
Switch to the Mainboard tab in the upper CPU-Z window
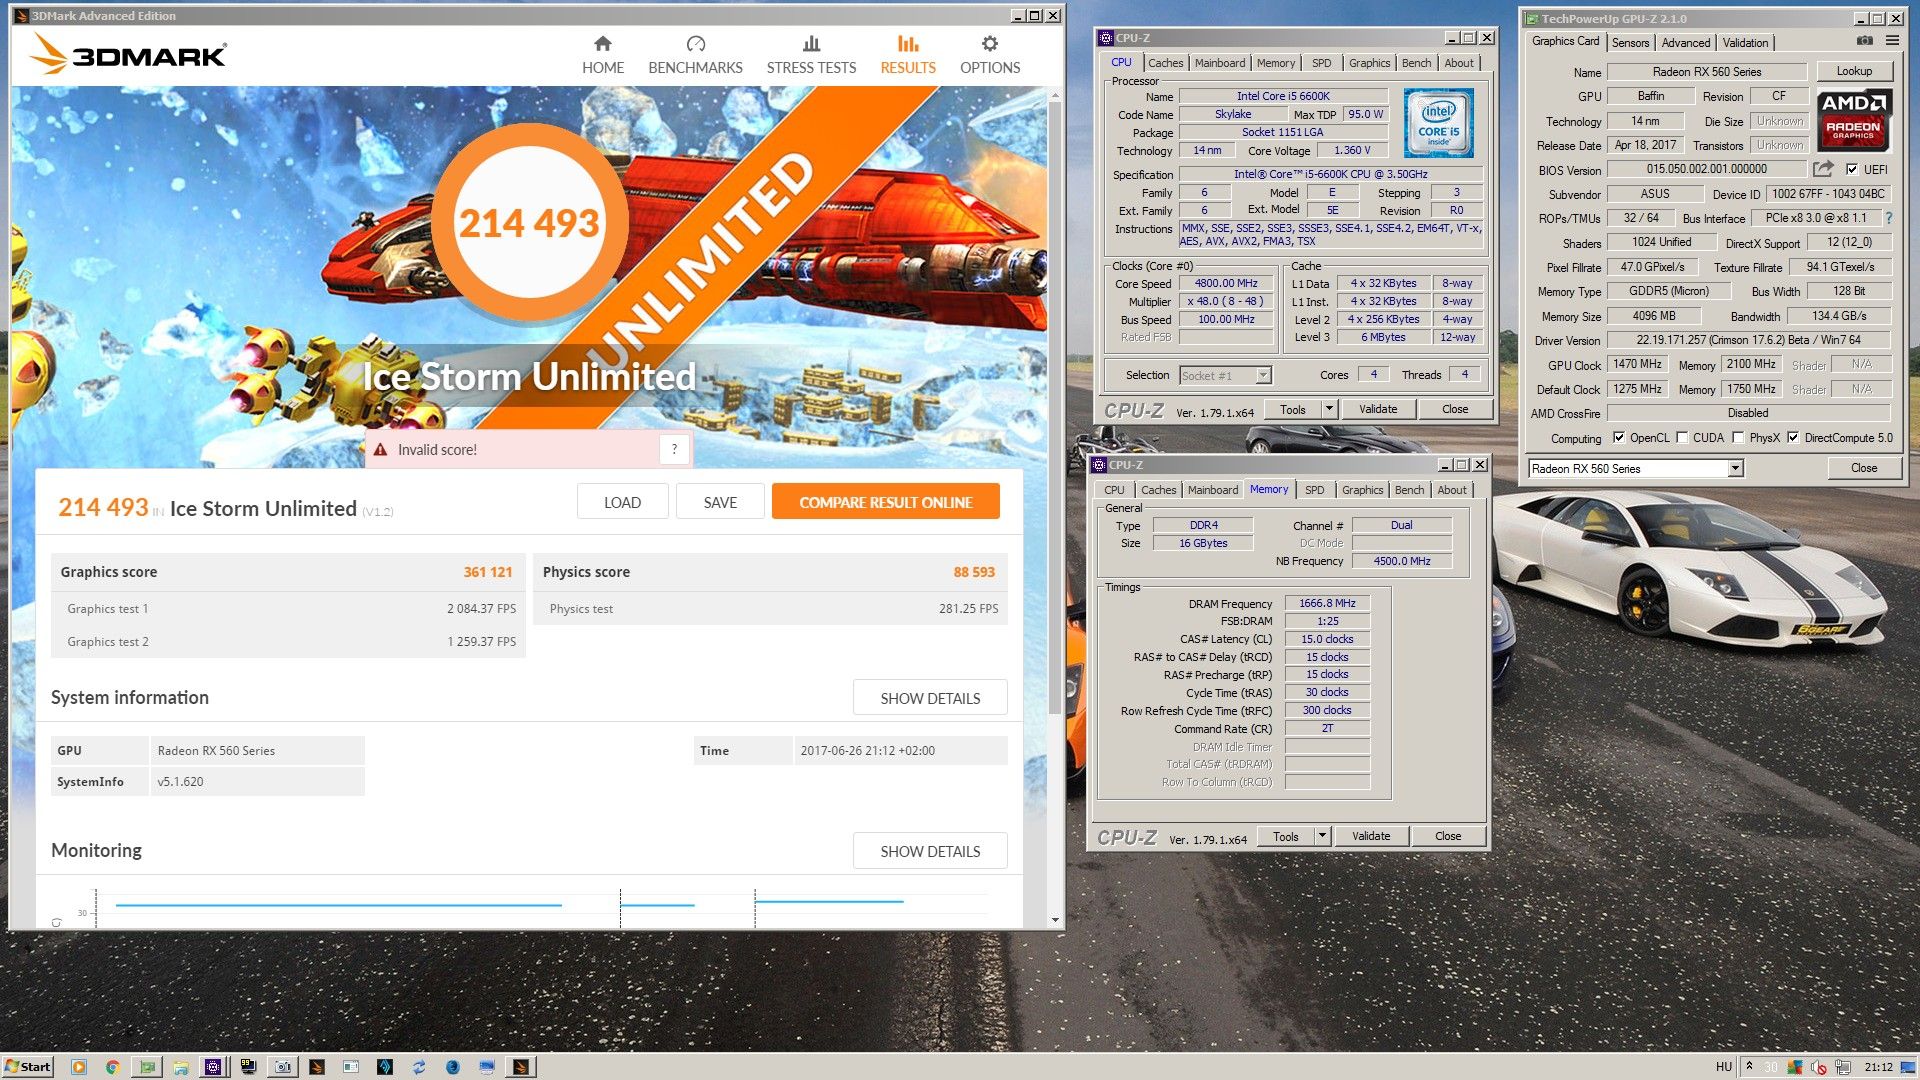pos(1220,63)
